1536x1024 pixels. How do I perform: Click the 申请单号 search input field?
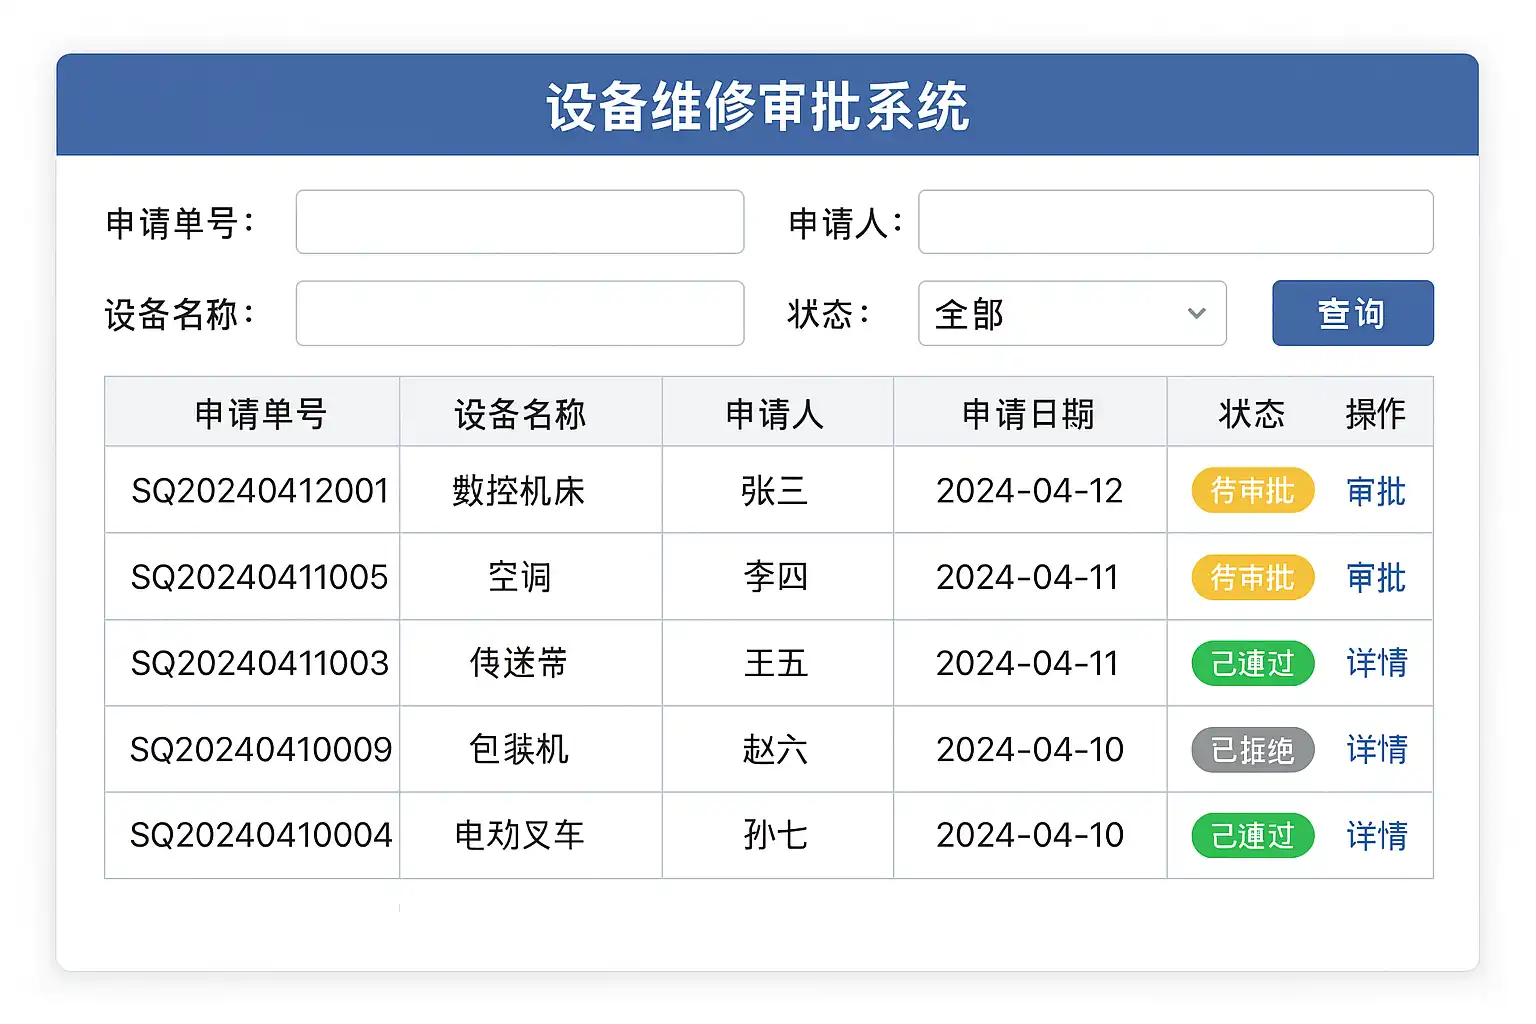pyautogui.click(x=519, y=222)
